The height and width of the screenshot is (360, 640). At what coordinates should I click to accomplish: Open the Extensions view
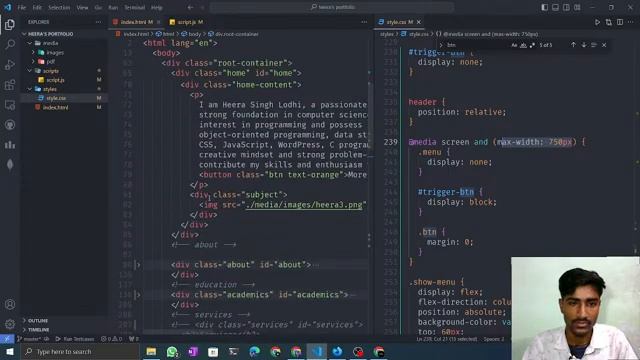(x=10, y=84)
